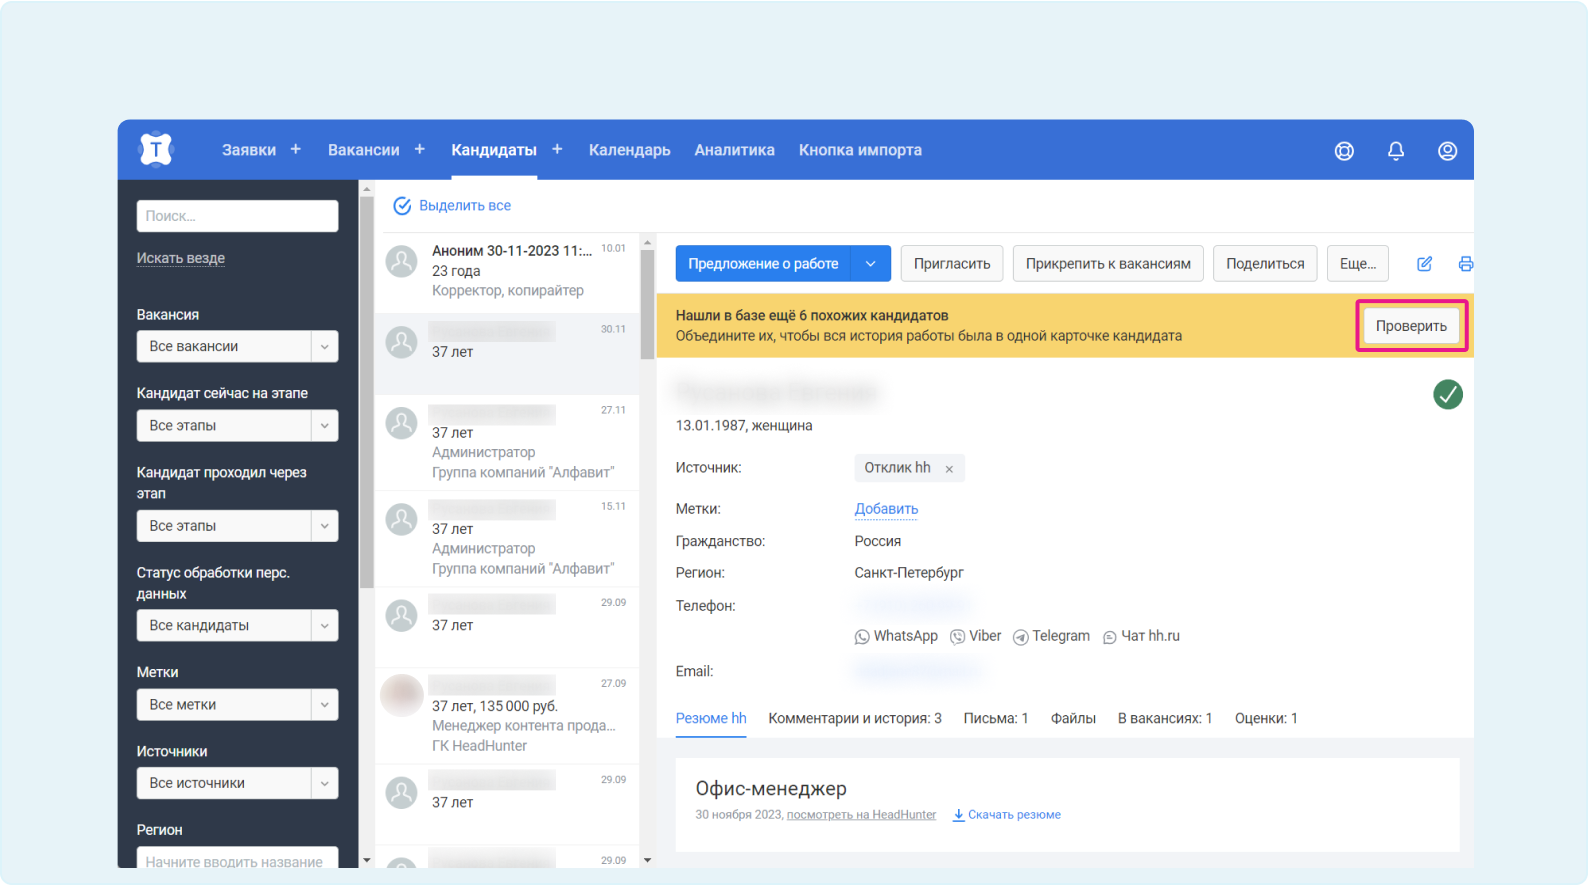Click Скачать резюме download link
The height and width of the screenshot is (885, 1588).
pyautogui.click(x=1007, y=815)
